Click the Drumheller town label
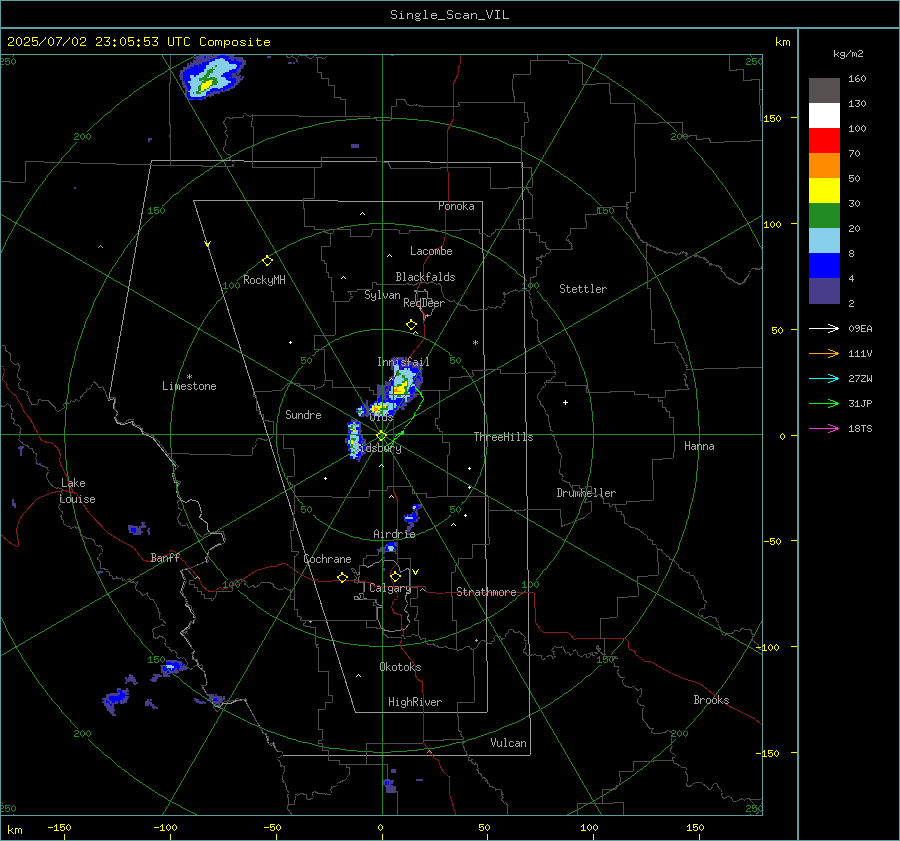The width and height of the screenshot is (900, 841). tap(586, 493)
